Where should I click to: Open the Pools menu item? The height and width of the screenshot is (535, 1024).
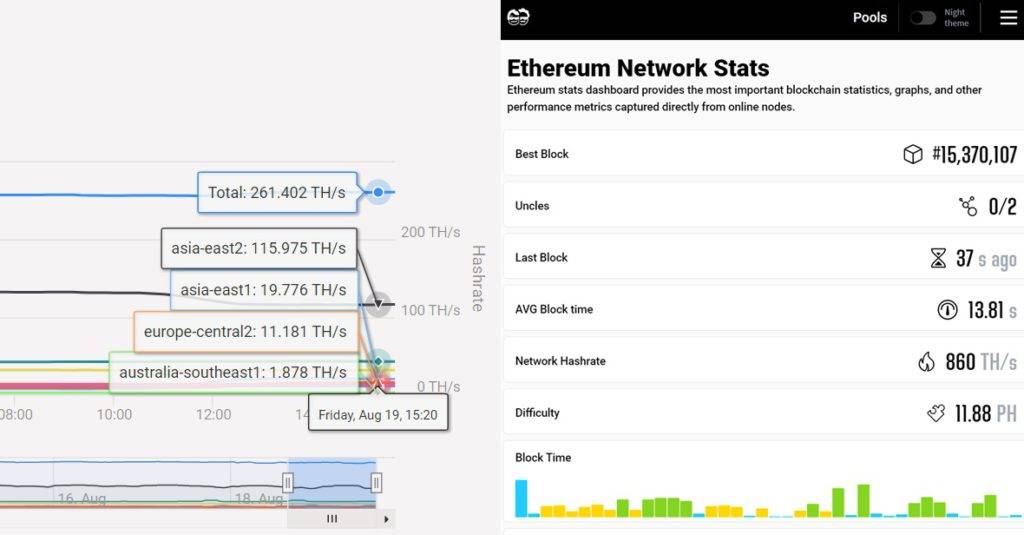(870, 17)
